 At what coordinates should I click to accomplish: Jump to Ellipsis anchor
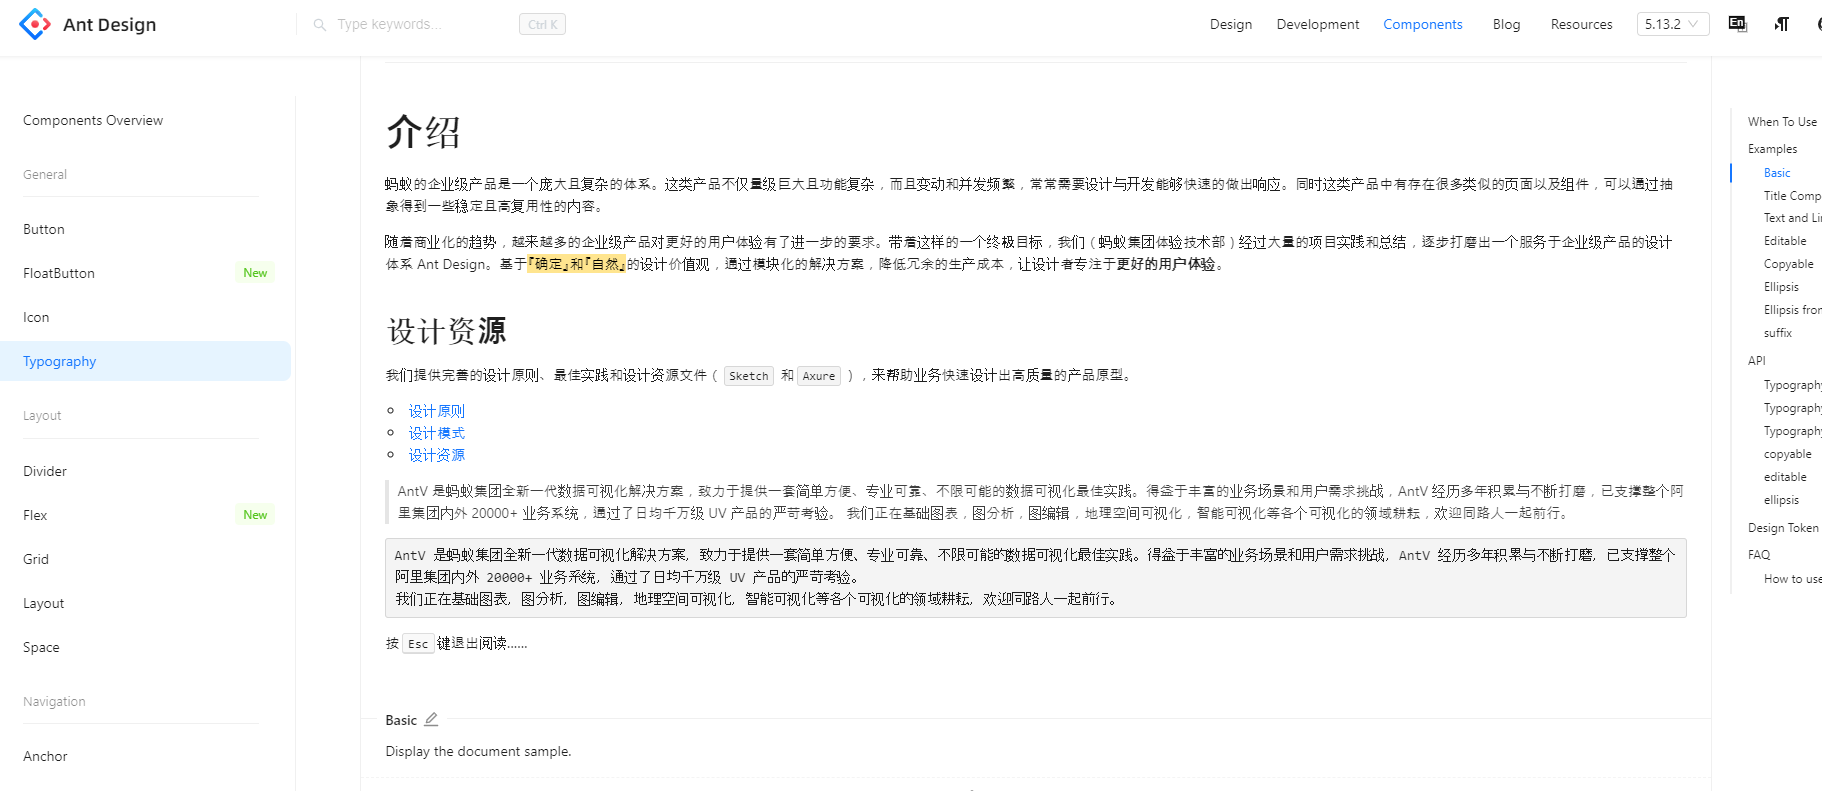coord(1781,287)
